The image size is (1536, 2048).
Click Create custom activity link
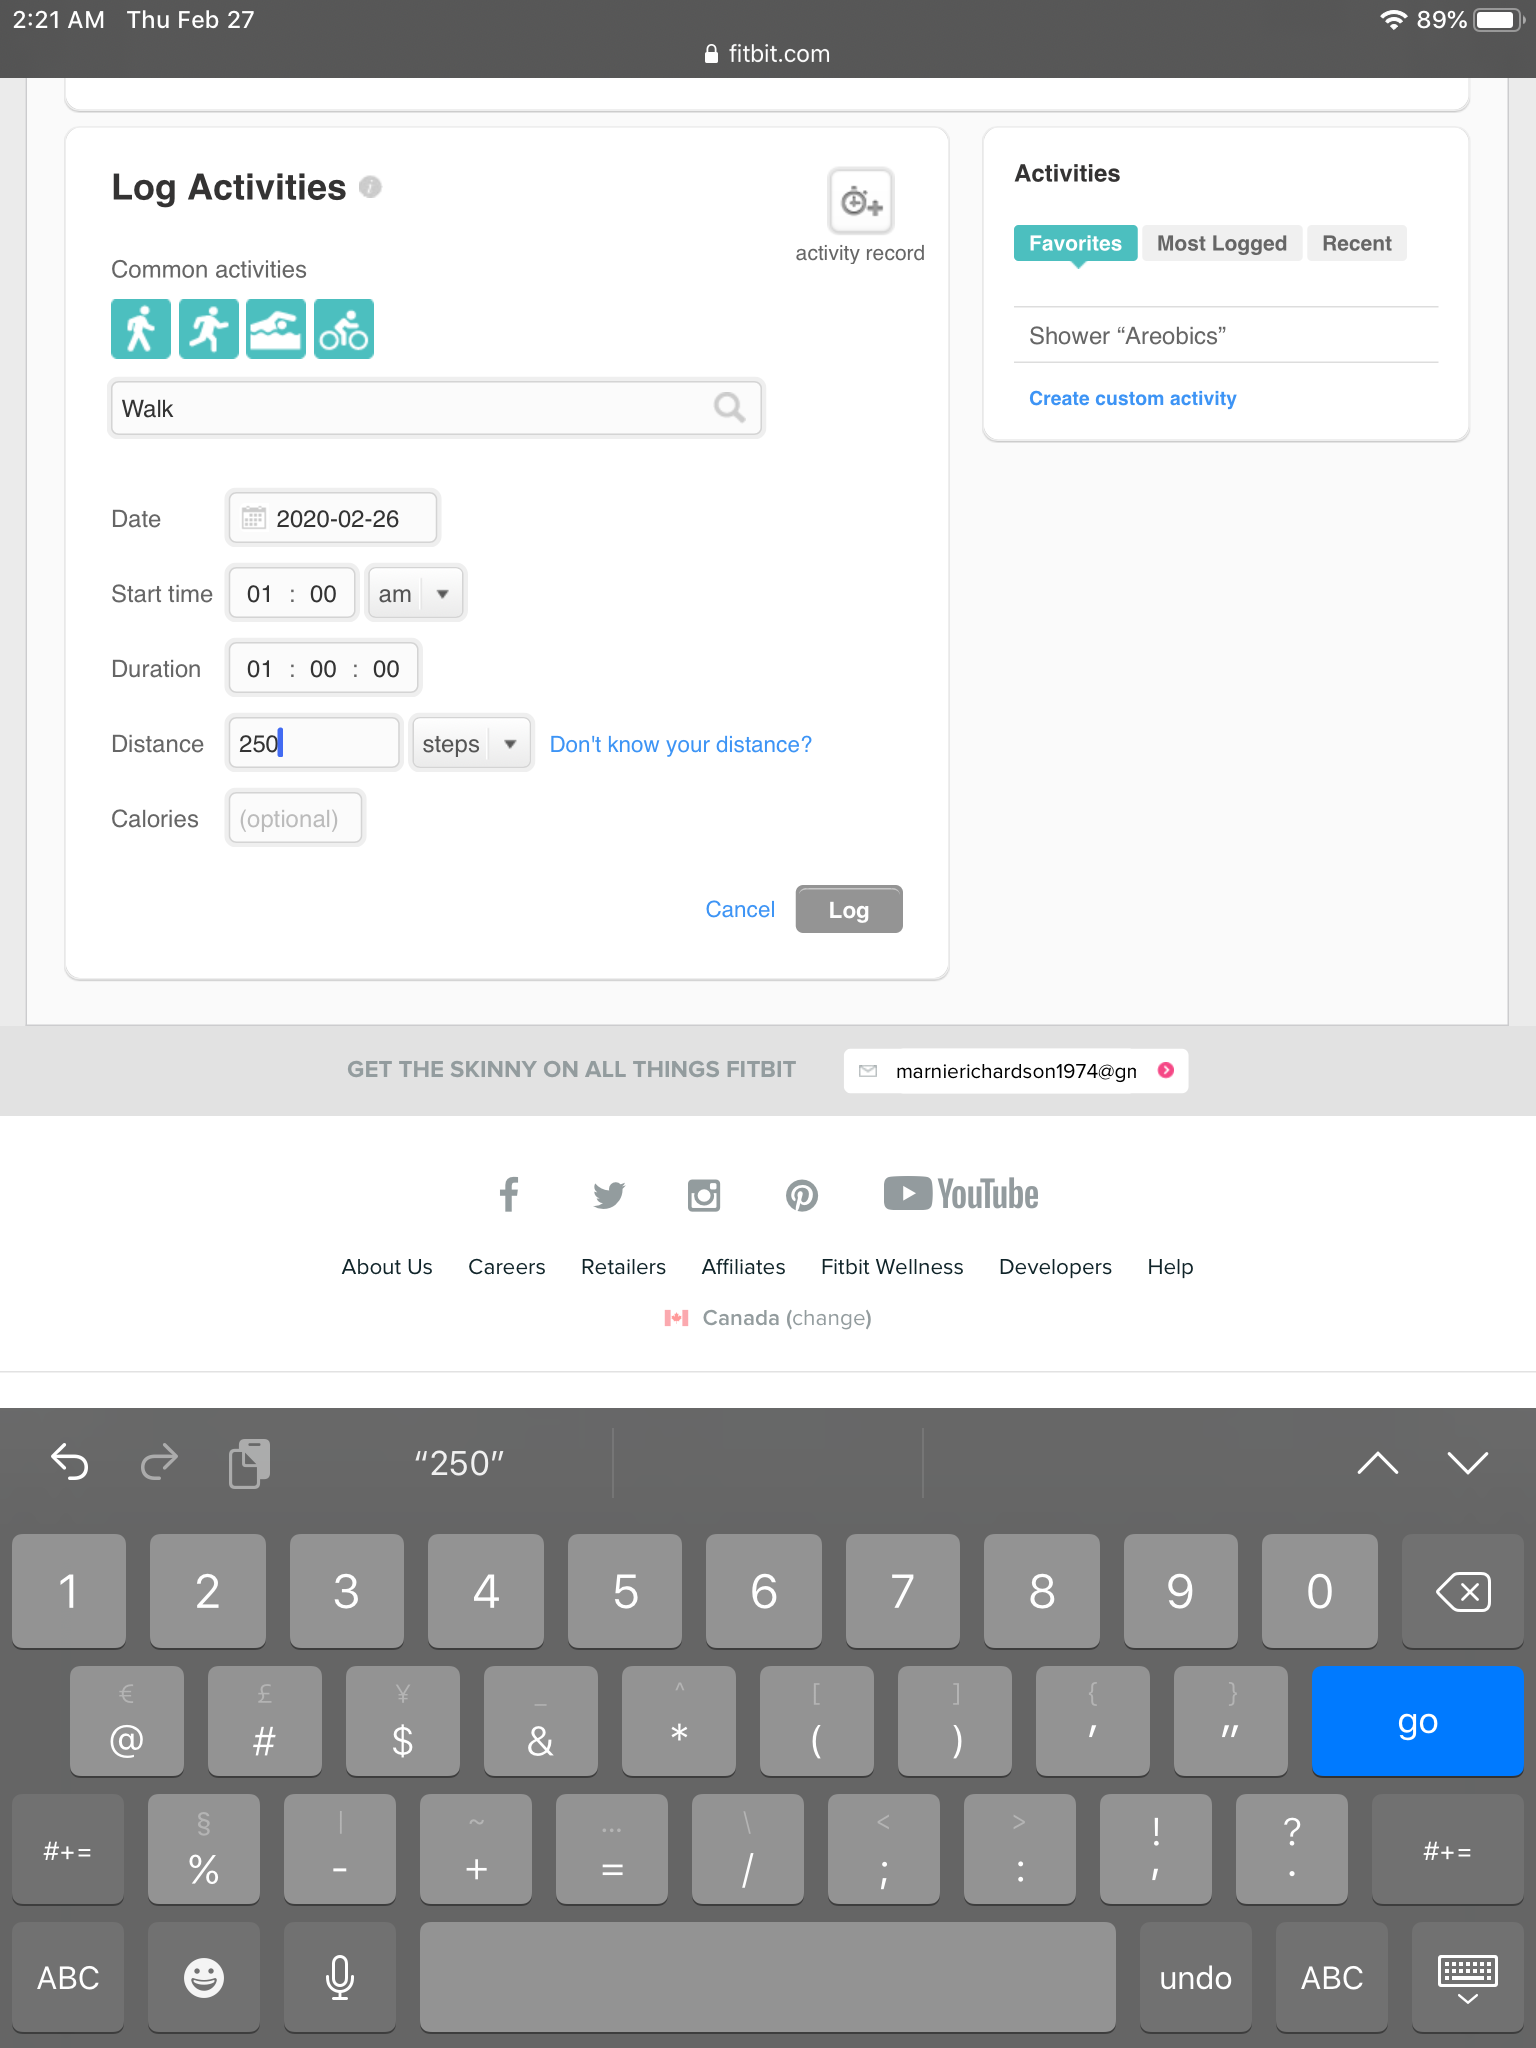pos(1132,398)
